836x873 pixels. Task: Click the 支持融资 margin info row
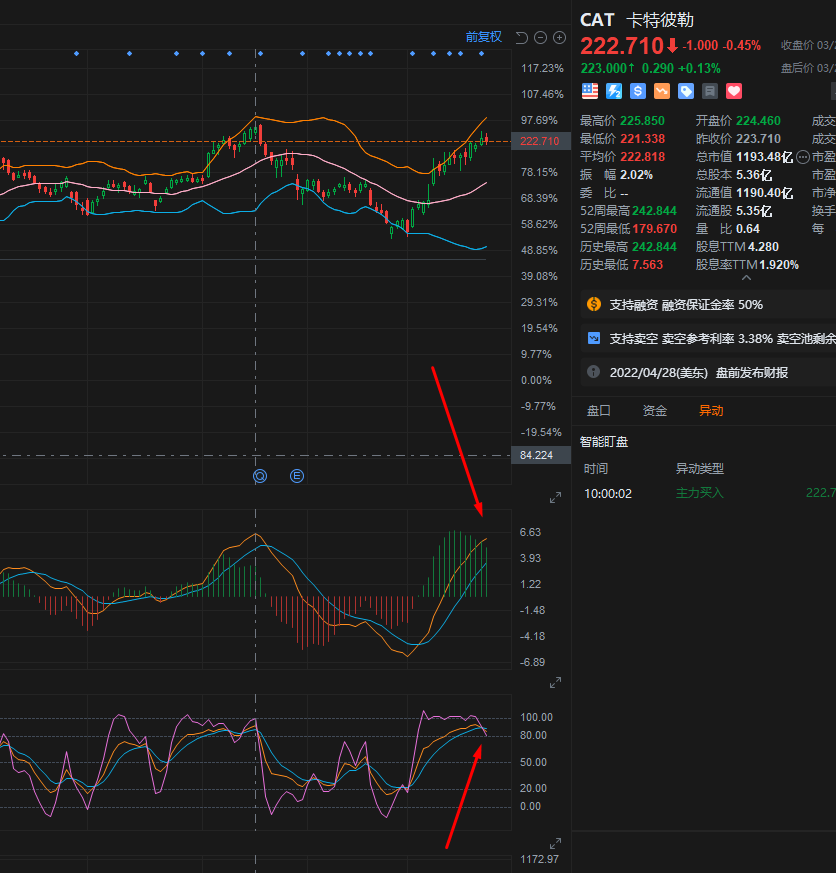[x=708, y=305]
